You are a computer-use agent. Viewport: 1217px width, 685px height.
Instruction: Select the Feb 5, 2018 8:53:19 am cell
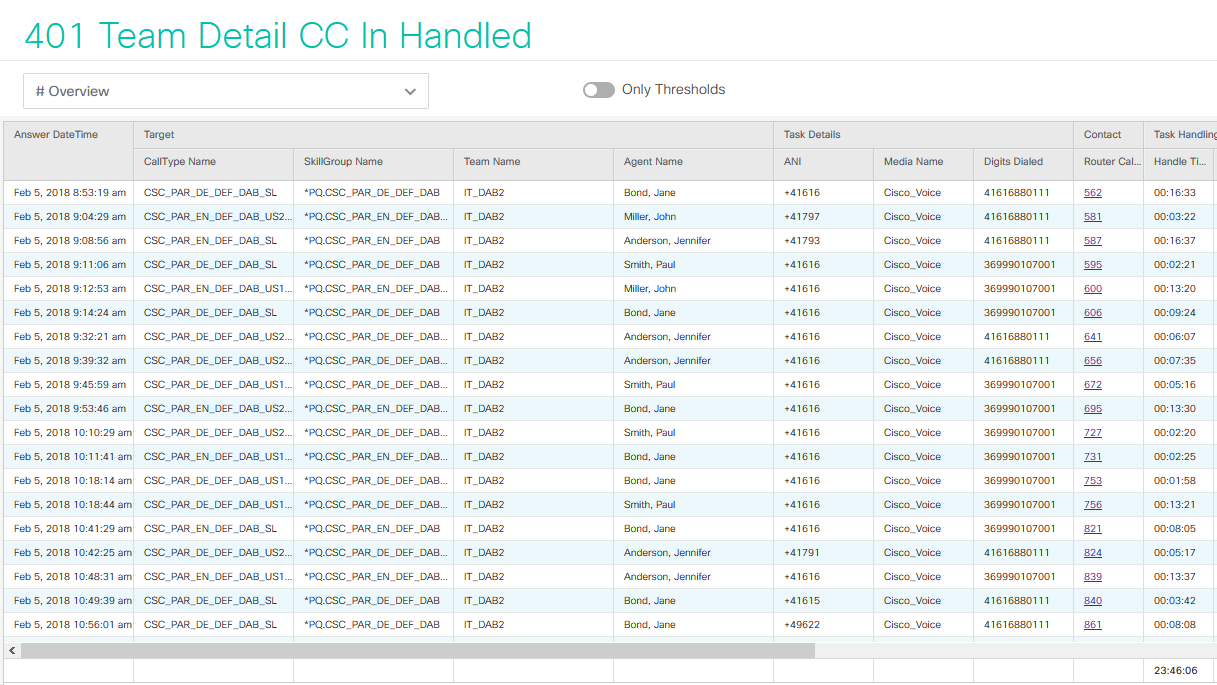(70, 193)
